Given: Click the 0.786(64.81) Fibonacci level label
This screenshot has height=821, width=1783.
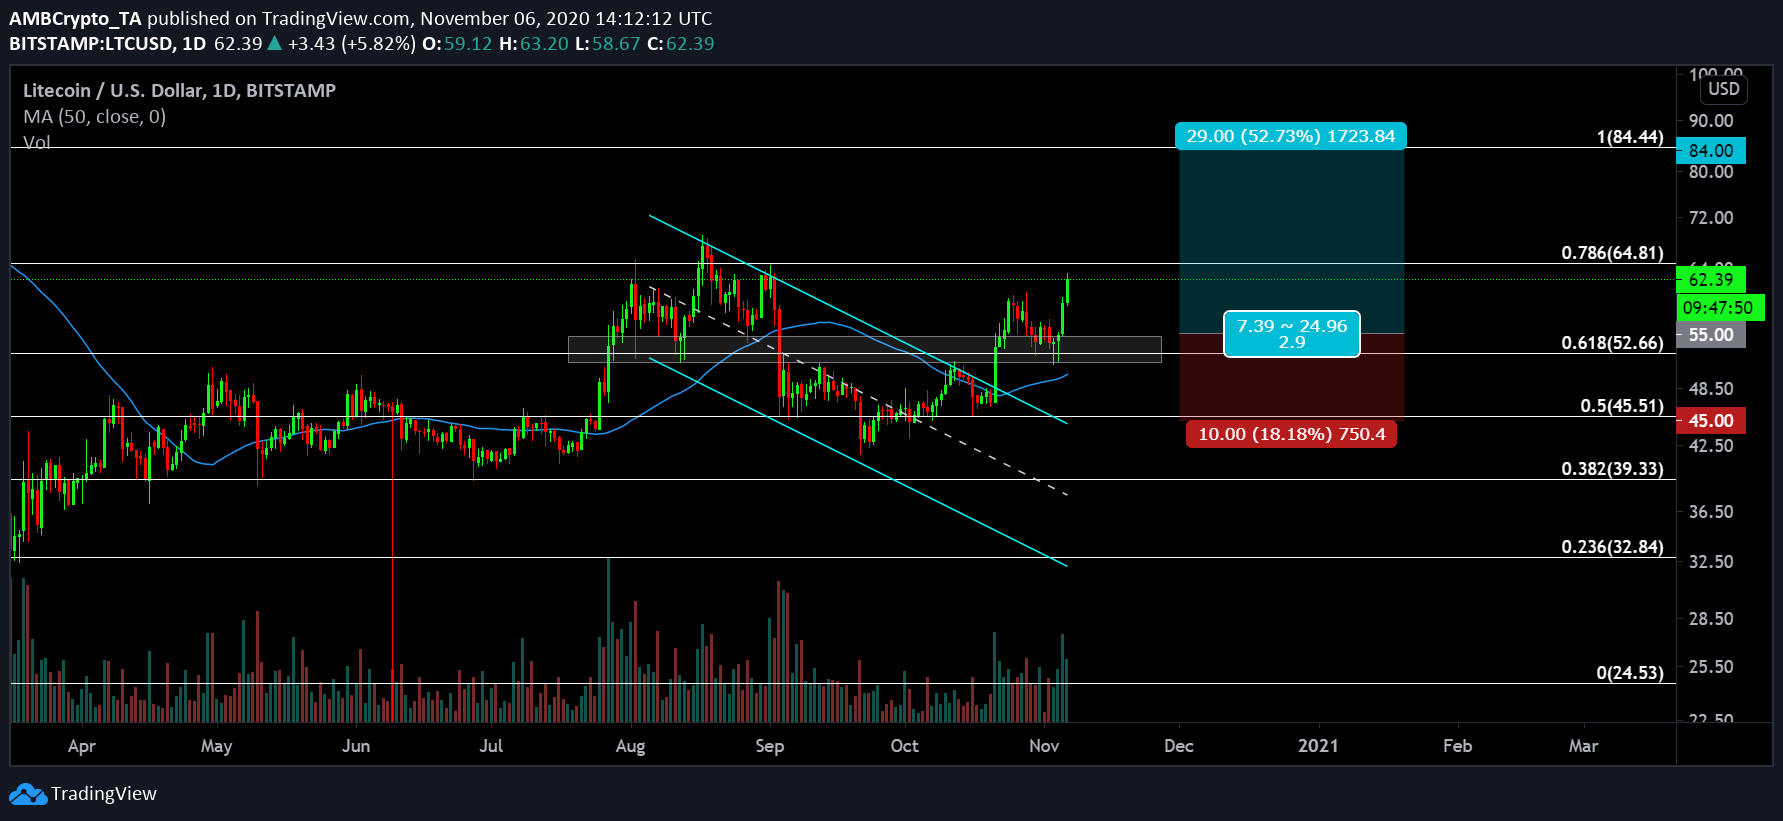Looking at the screenshot, I should point(1612,253).
